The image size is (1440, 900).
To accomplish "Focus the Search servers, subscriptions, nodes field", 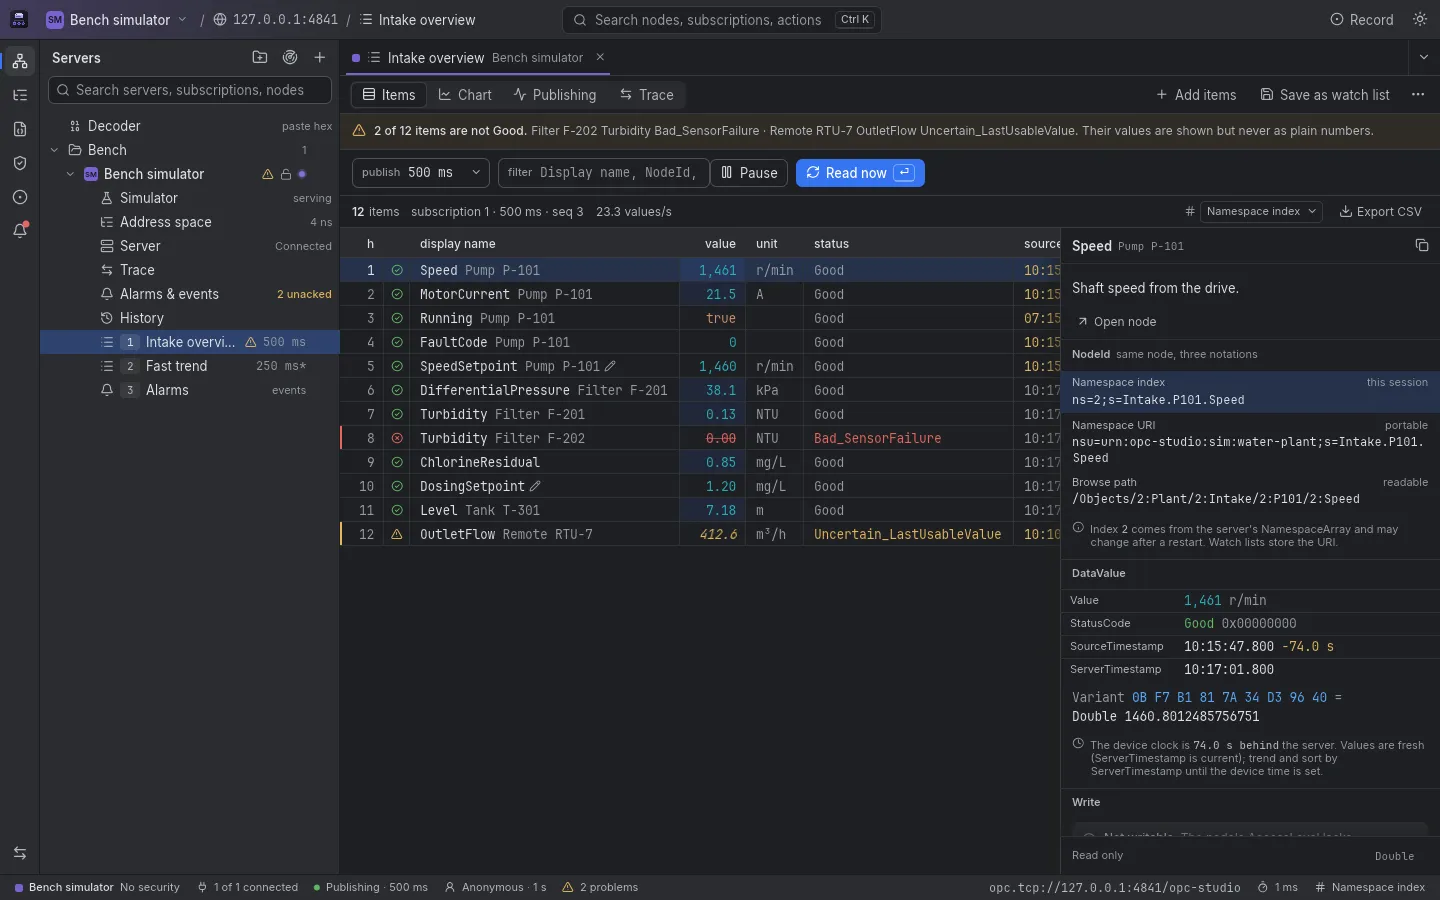I will 190,90.
